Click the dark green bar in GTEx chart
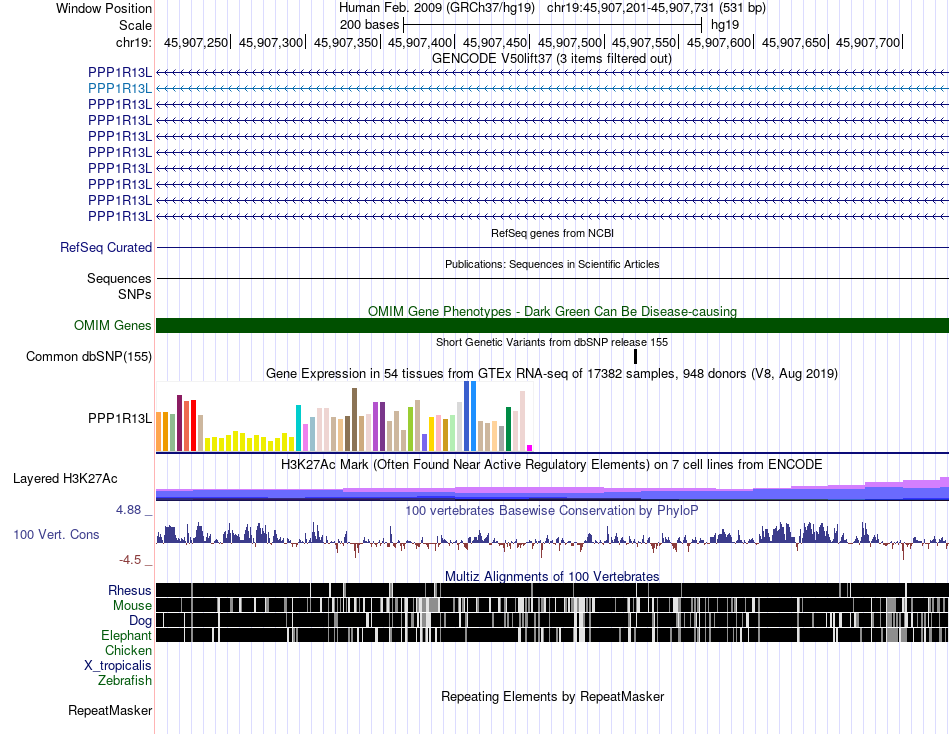 (x=508, y=429)
